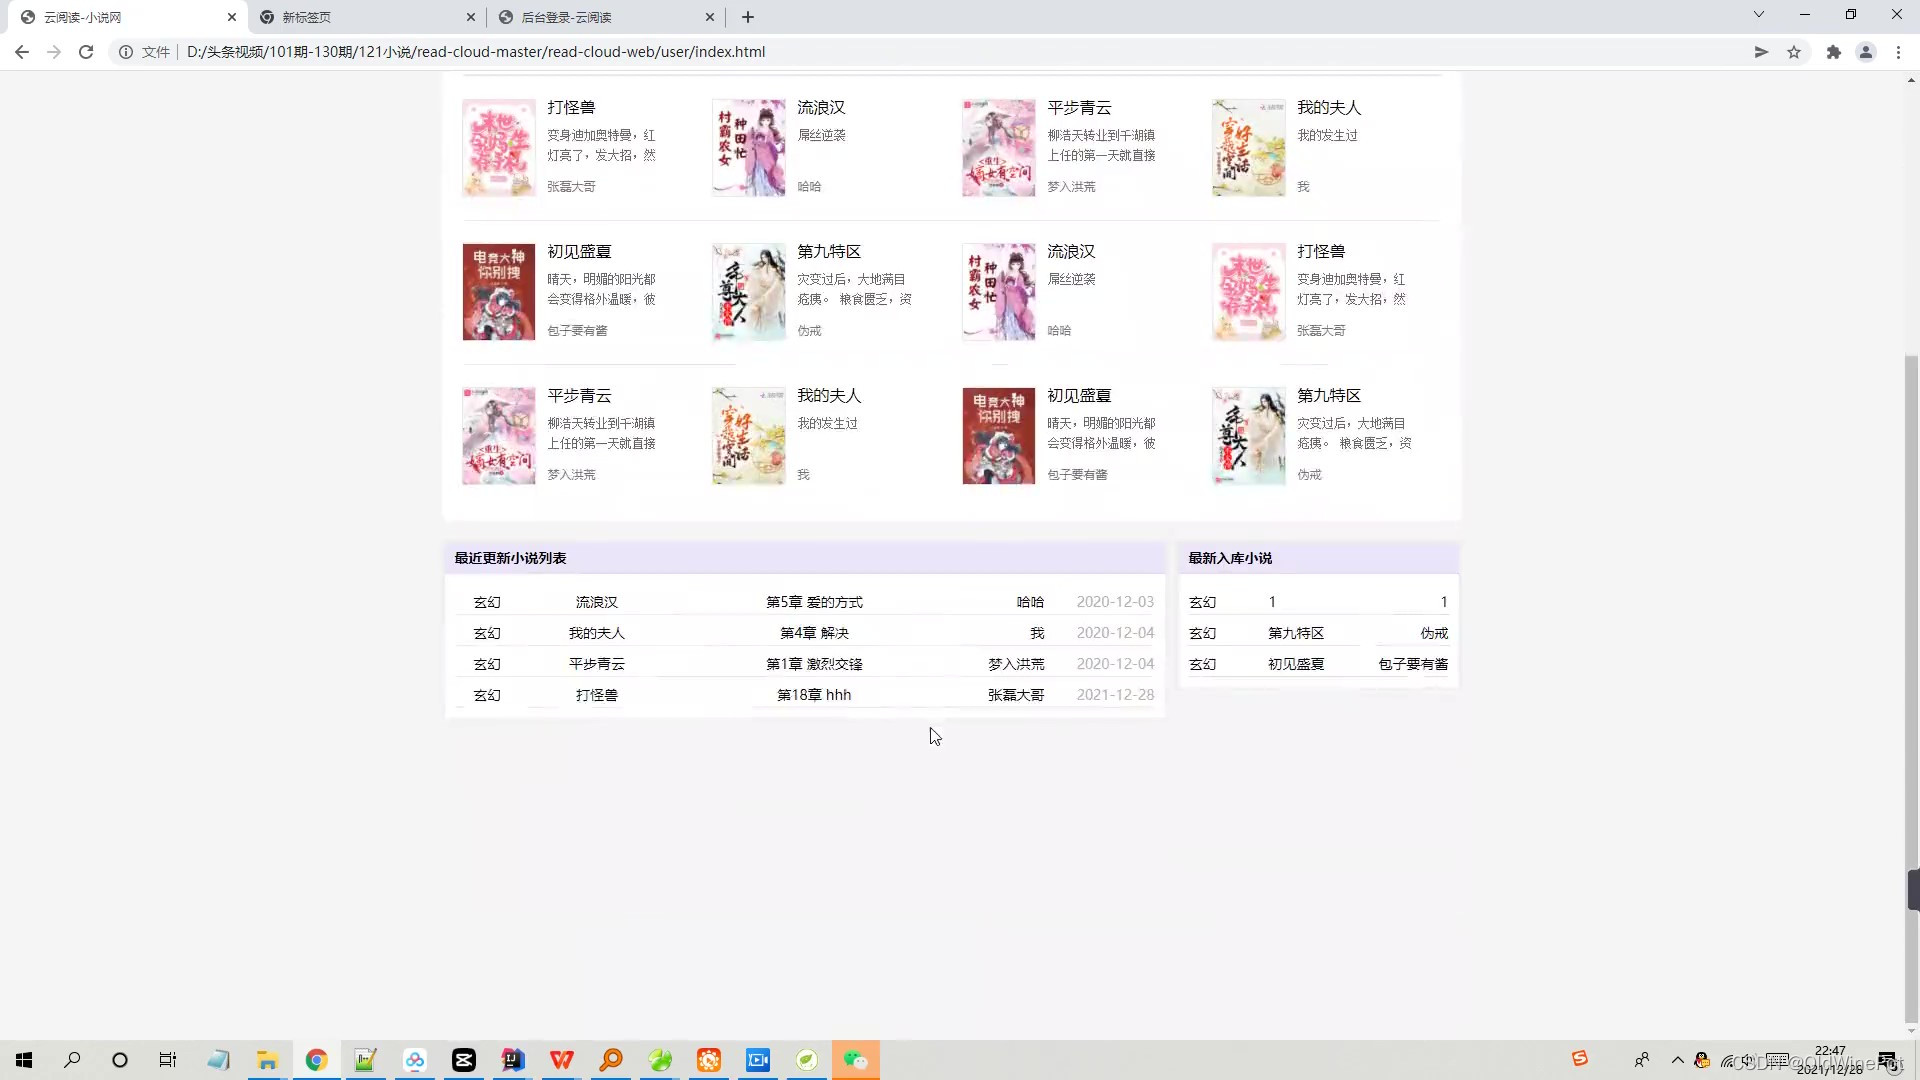
Task: Switch to the 后台登录-云阅读 tab
Action: (x=566, y=17)
